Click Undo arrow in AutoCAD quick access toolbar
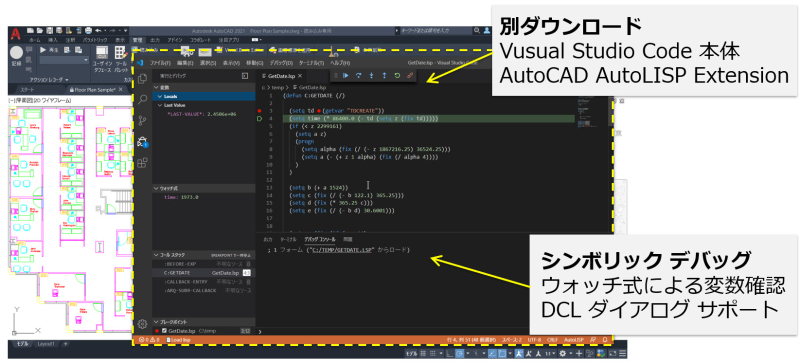 (98, 31)
